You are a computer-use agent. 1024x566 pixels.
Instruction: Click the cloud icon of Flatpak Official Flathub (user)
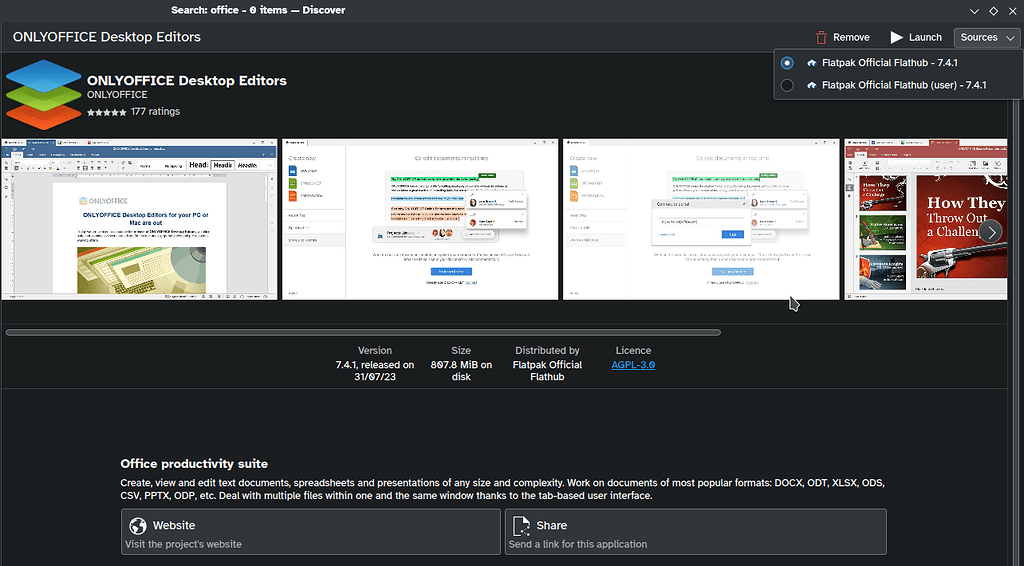coord(812,85)
